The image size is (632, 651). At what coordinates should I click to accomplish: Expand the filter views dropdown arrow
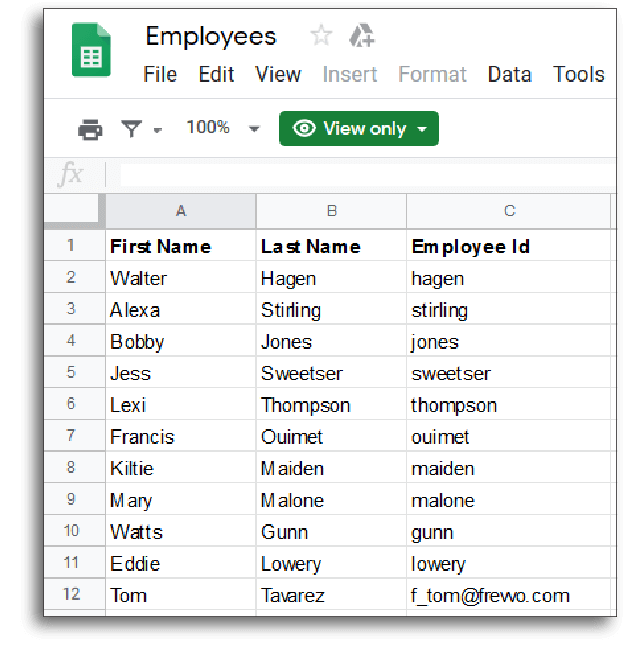pyautogui.click(x=157, y=130)
